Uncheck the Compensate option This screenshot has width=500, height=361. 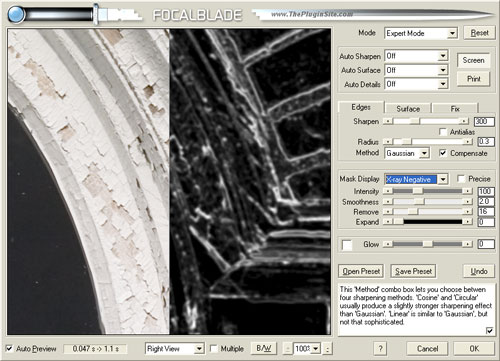[443, 153]
